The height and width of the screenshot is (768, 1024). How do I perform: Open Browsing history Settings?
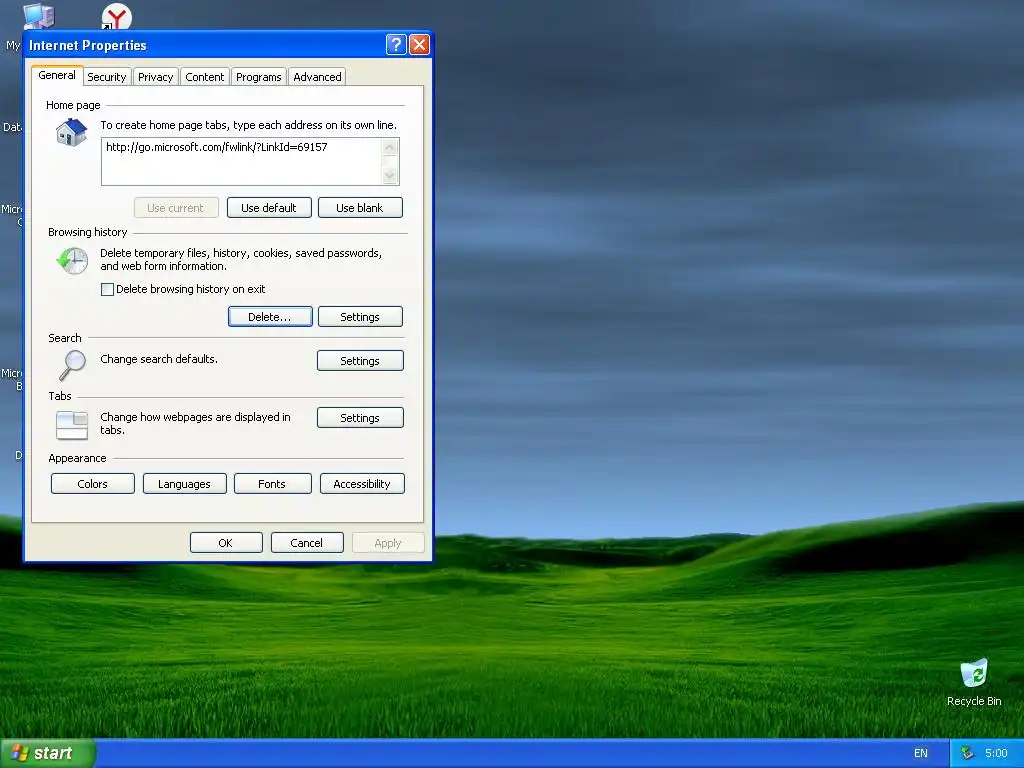[x=360, y=317]
